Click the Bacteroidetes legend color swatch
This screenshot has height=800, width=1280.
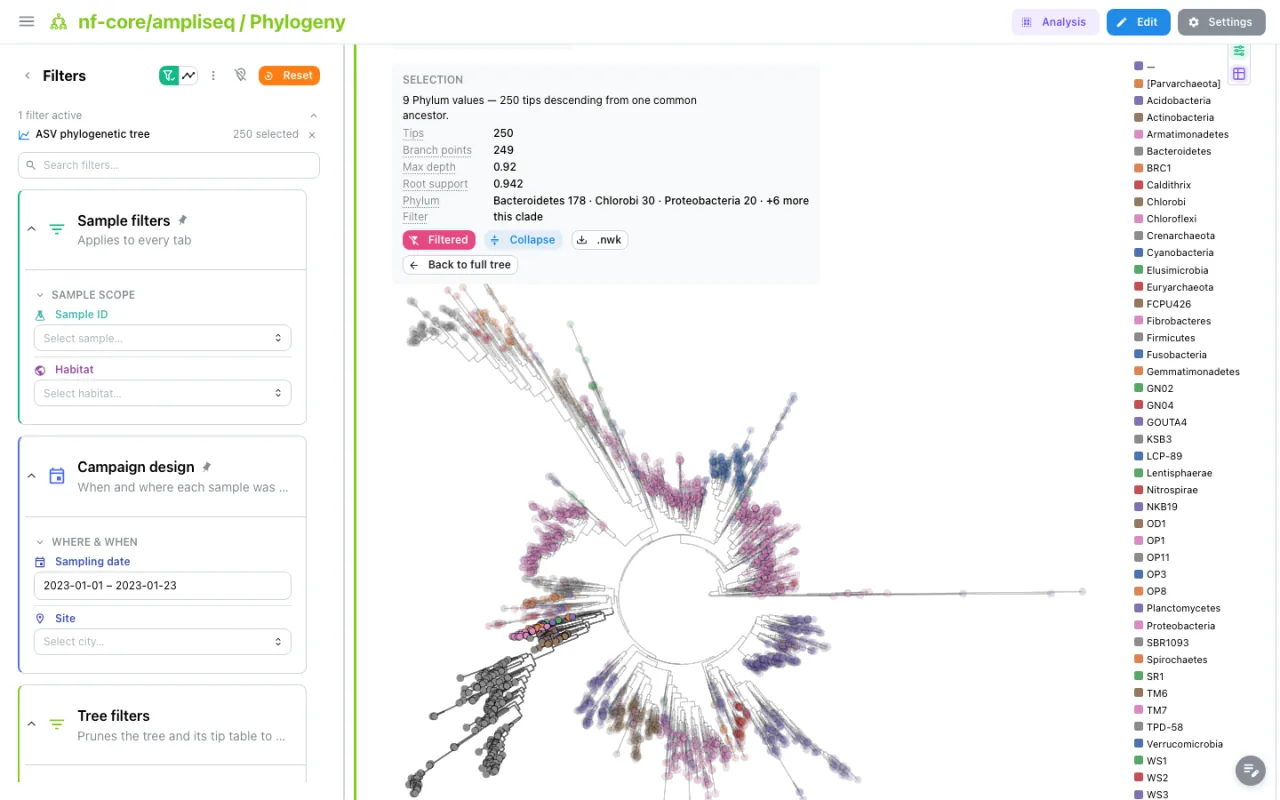coord(1138,151)
